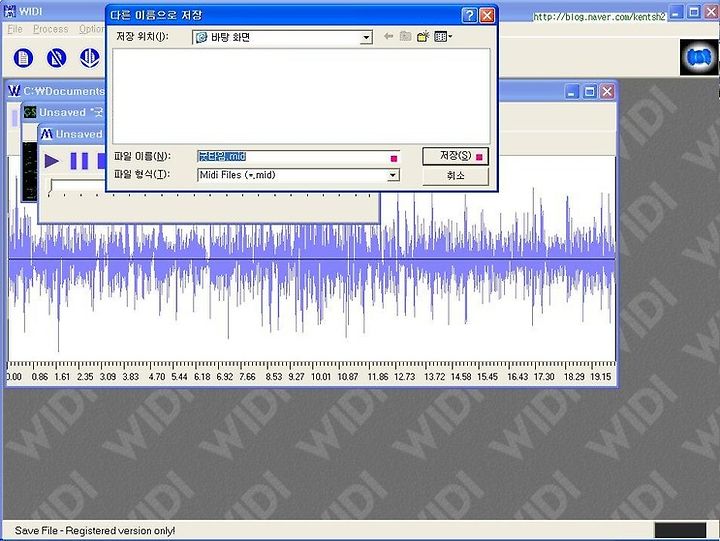Click the dark indicator box in the status bar

point(680,530)
